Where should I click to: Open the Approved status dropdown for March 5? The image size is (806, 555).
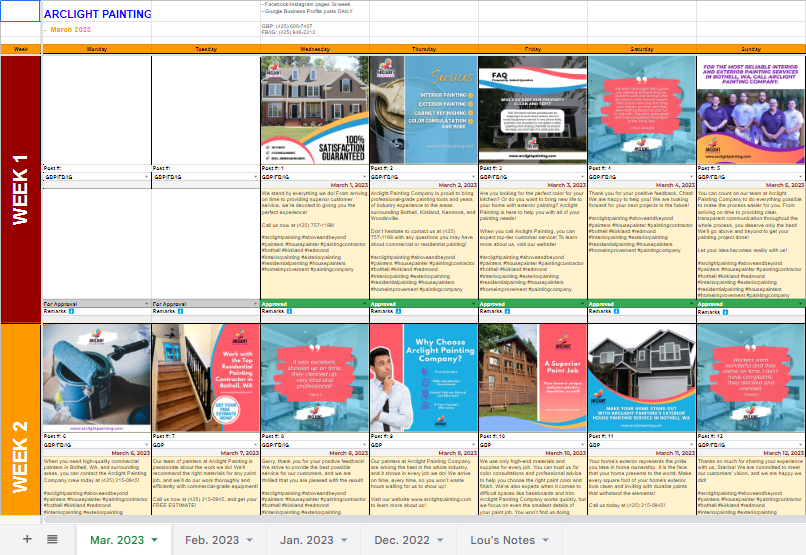[x=801, y=304]
